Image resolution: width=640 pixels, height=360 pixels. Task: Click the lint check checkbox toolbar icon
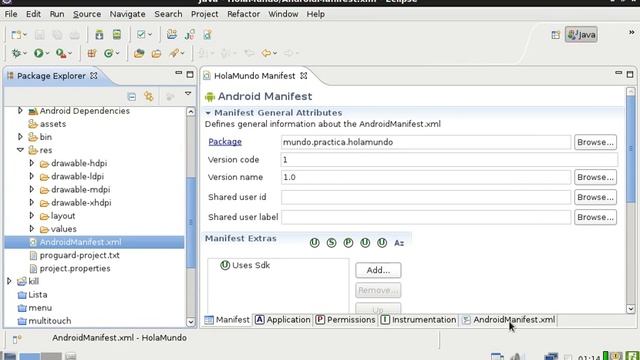click(x=141, y=35)
